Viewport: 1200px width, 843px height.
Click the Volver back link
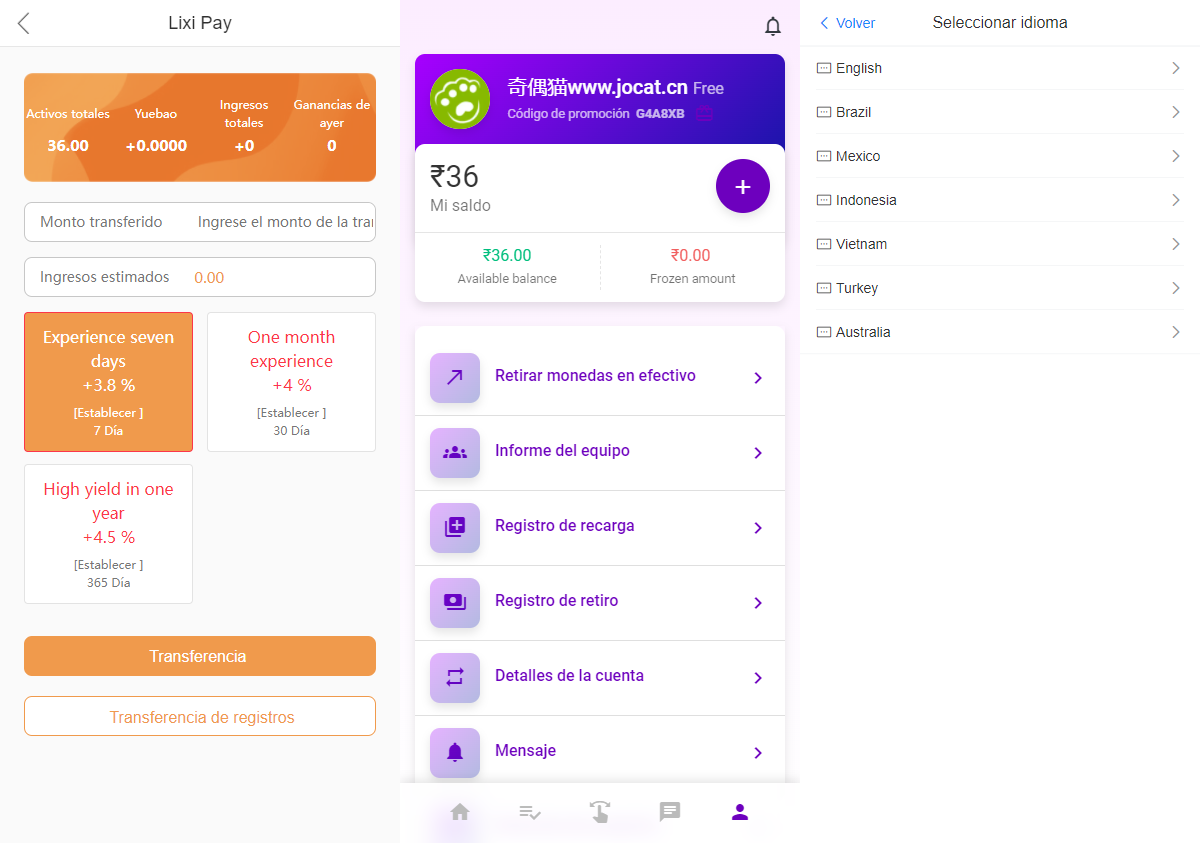(x=848, y=23)
